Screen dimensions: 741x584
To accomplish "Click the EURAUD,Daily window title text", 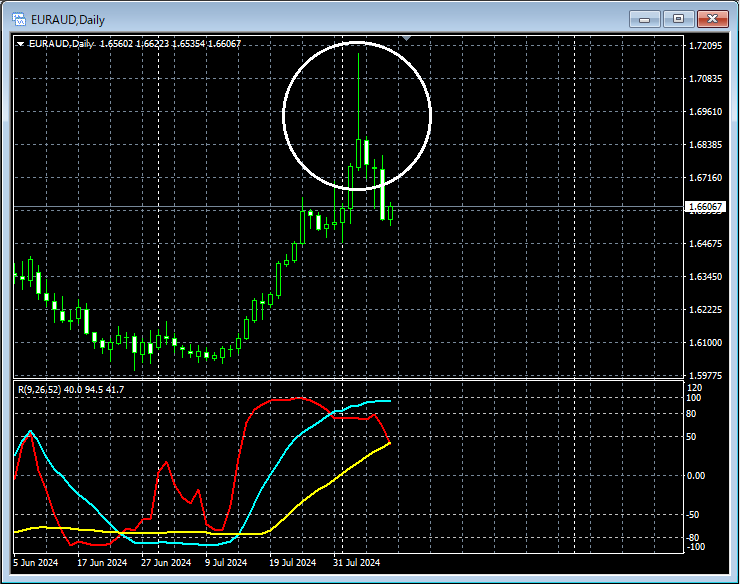I will [x=68, y=20].
